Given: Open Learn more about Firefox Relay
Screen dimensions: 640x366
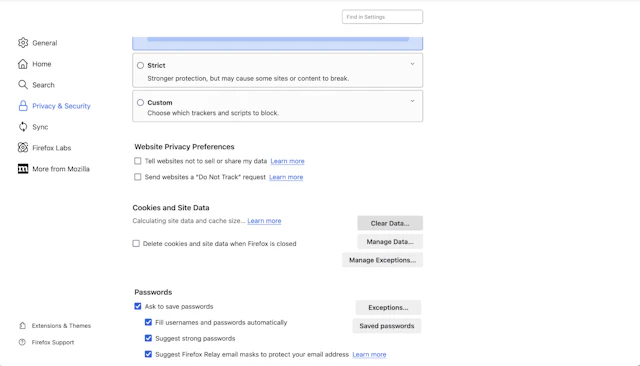Looking at the screenshot, I should click(369, 355).
